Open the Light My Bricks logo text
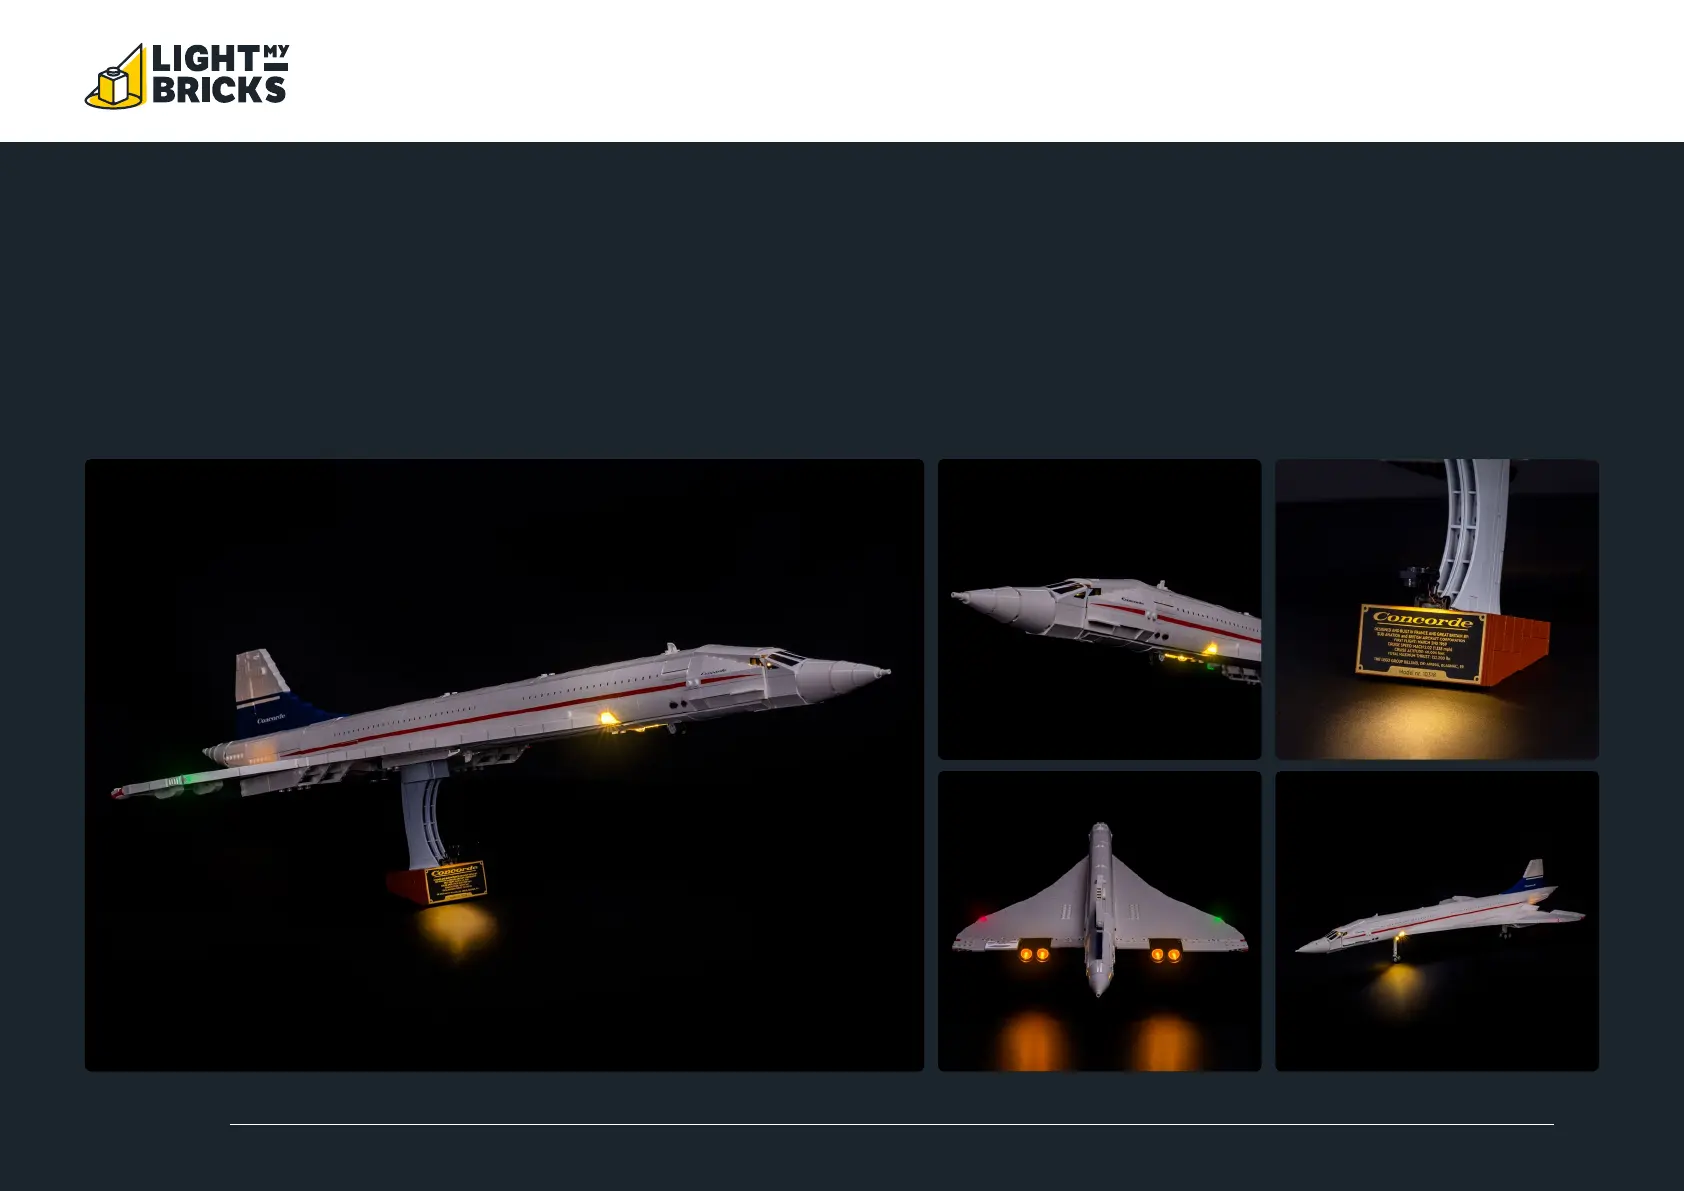This screenshot has height=1191, width=1684. coord(220,74)
